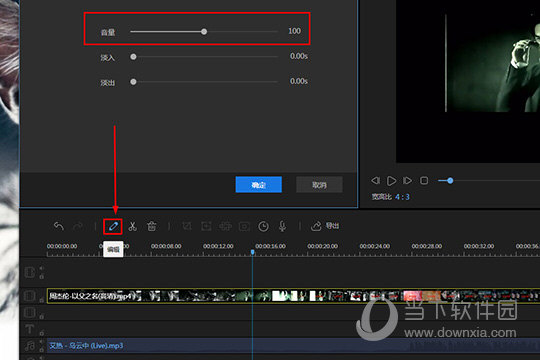Click the blue playhead marker on ruler
This screenshot has height=360, width=540.
click(252, 252)
